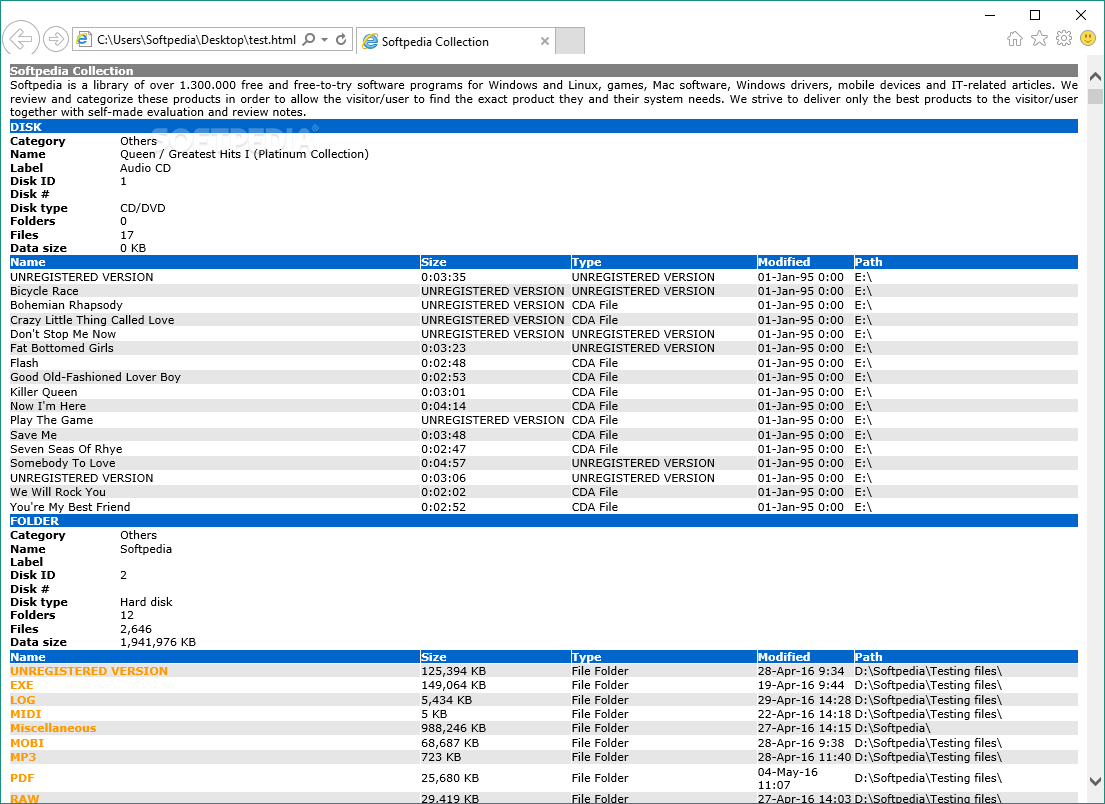Click the 0:04:57 size of Somebody To Love
This screenshot has width=1105, height=804.
click(x=443, y=463)
